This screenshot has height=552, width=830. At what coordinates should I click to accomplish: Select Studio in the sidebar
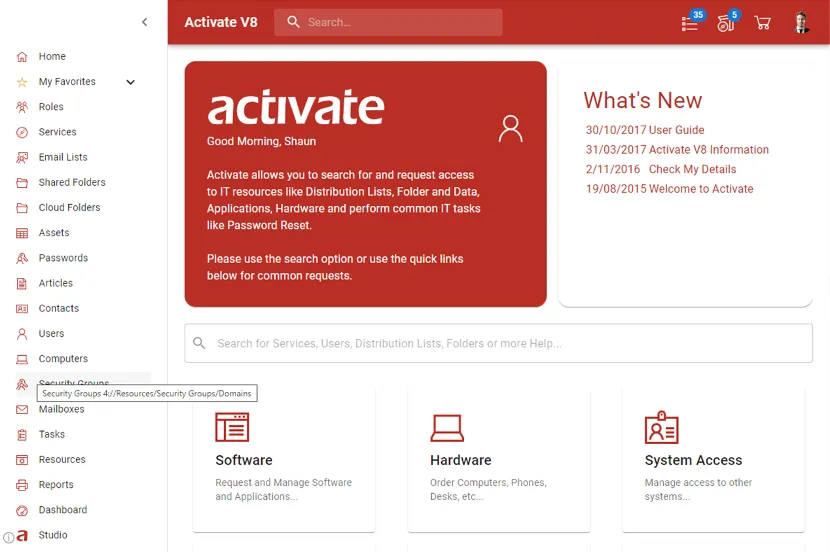pyautogui.click(x=52, y=535)
